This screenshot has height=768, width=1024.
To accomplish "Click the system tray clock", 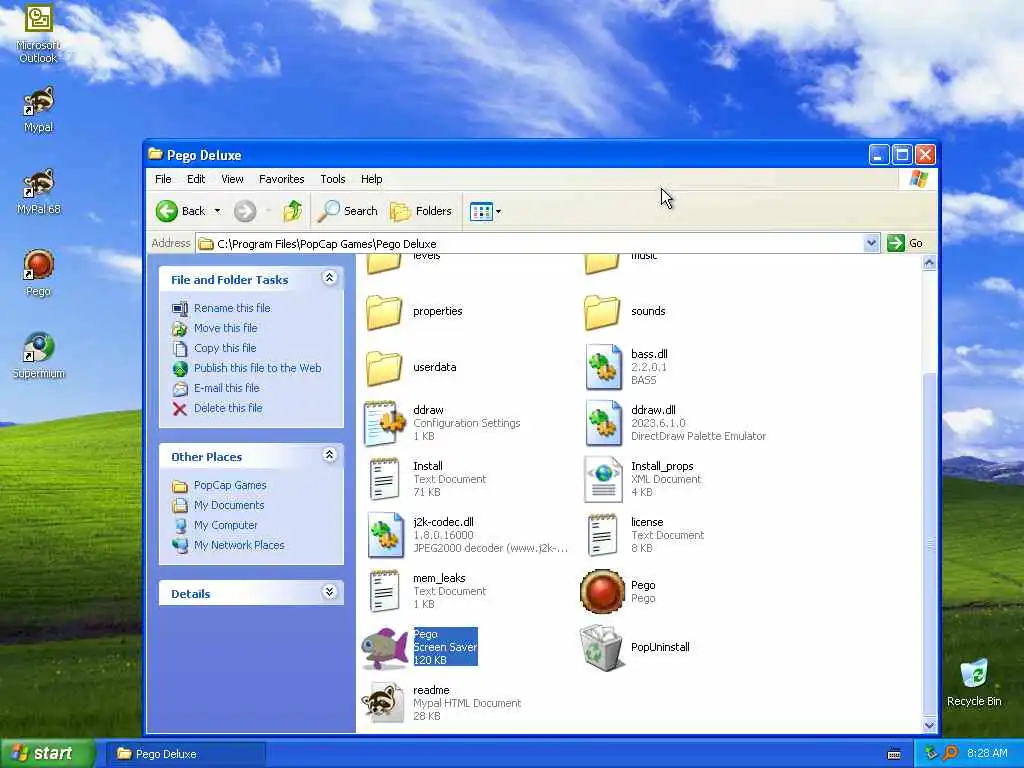I will click(x=987, y=754).
